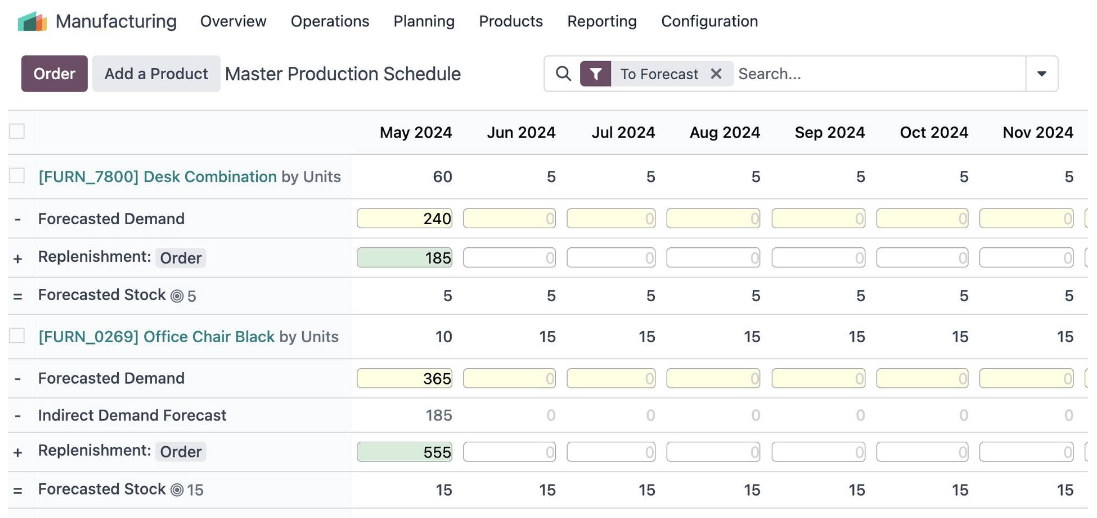Edit Office Chair May forecasted demand 365
This screenshot has width=1097, height=518.
tap(404, 378)
